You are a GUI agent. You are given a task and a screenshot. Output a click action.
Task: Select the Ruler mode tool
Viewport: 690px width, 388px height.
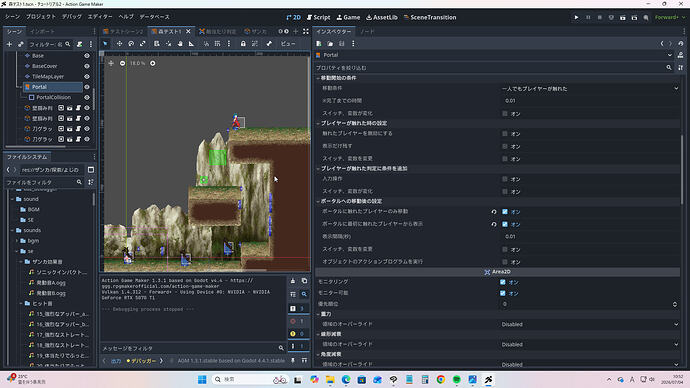click(191, 44)
